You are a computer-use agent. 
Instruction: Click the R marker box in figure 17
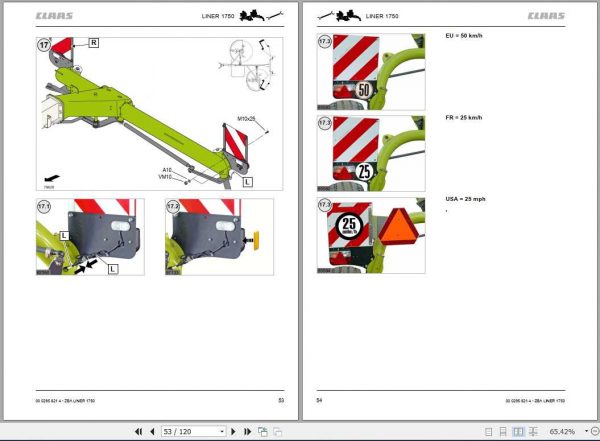tap(94, 43)
